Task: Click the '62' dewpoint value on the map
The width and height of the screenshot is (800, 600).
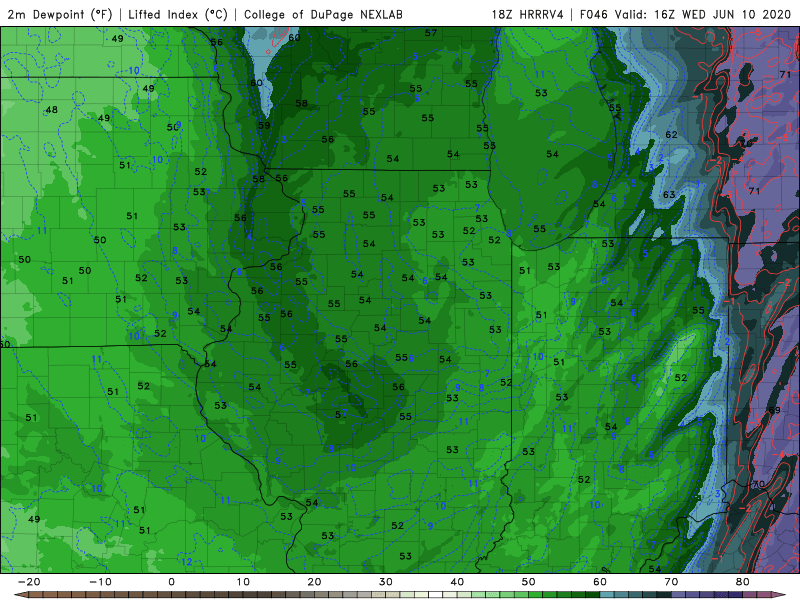Action: point(671,135)
